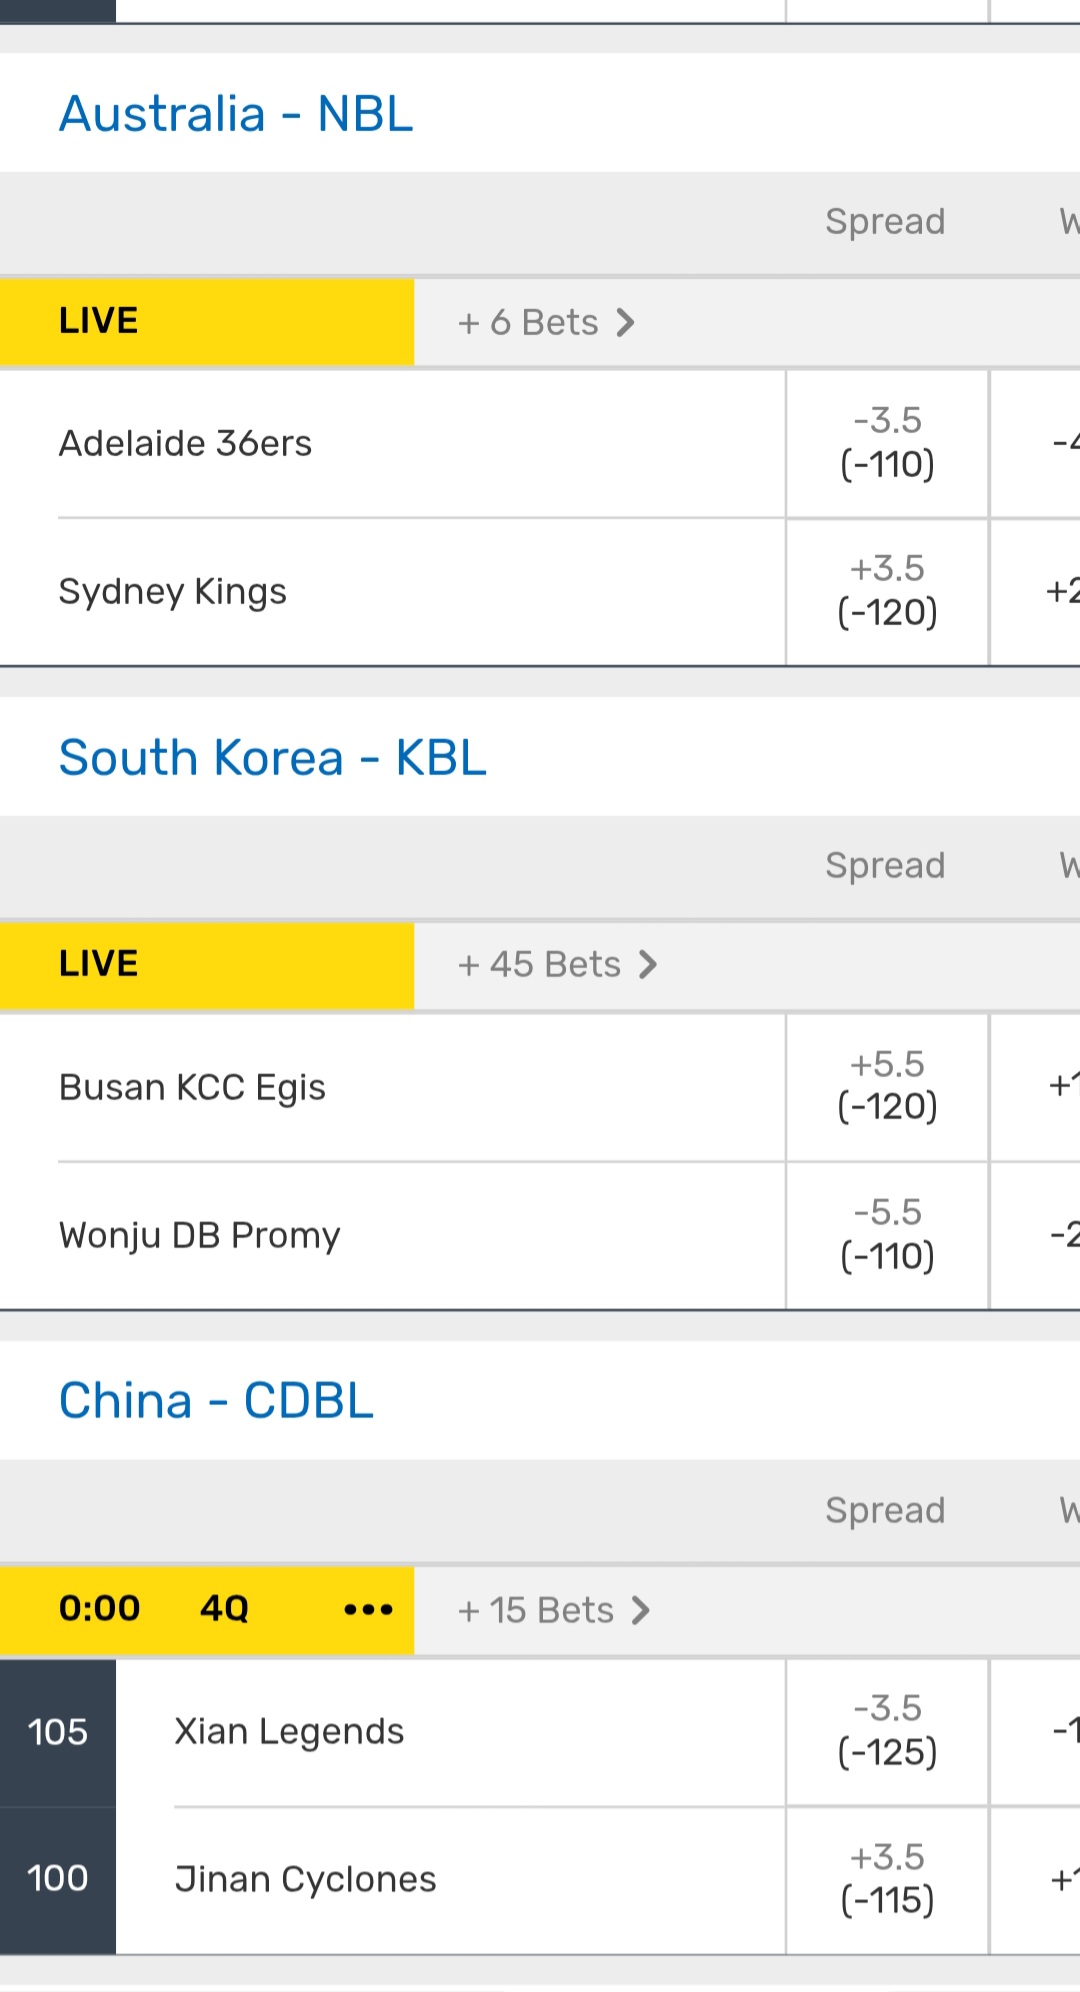
Task: Tap the LIVE badge for the NBL game
Action: click(x=99, y=321)
